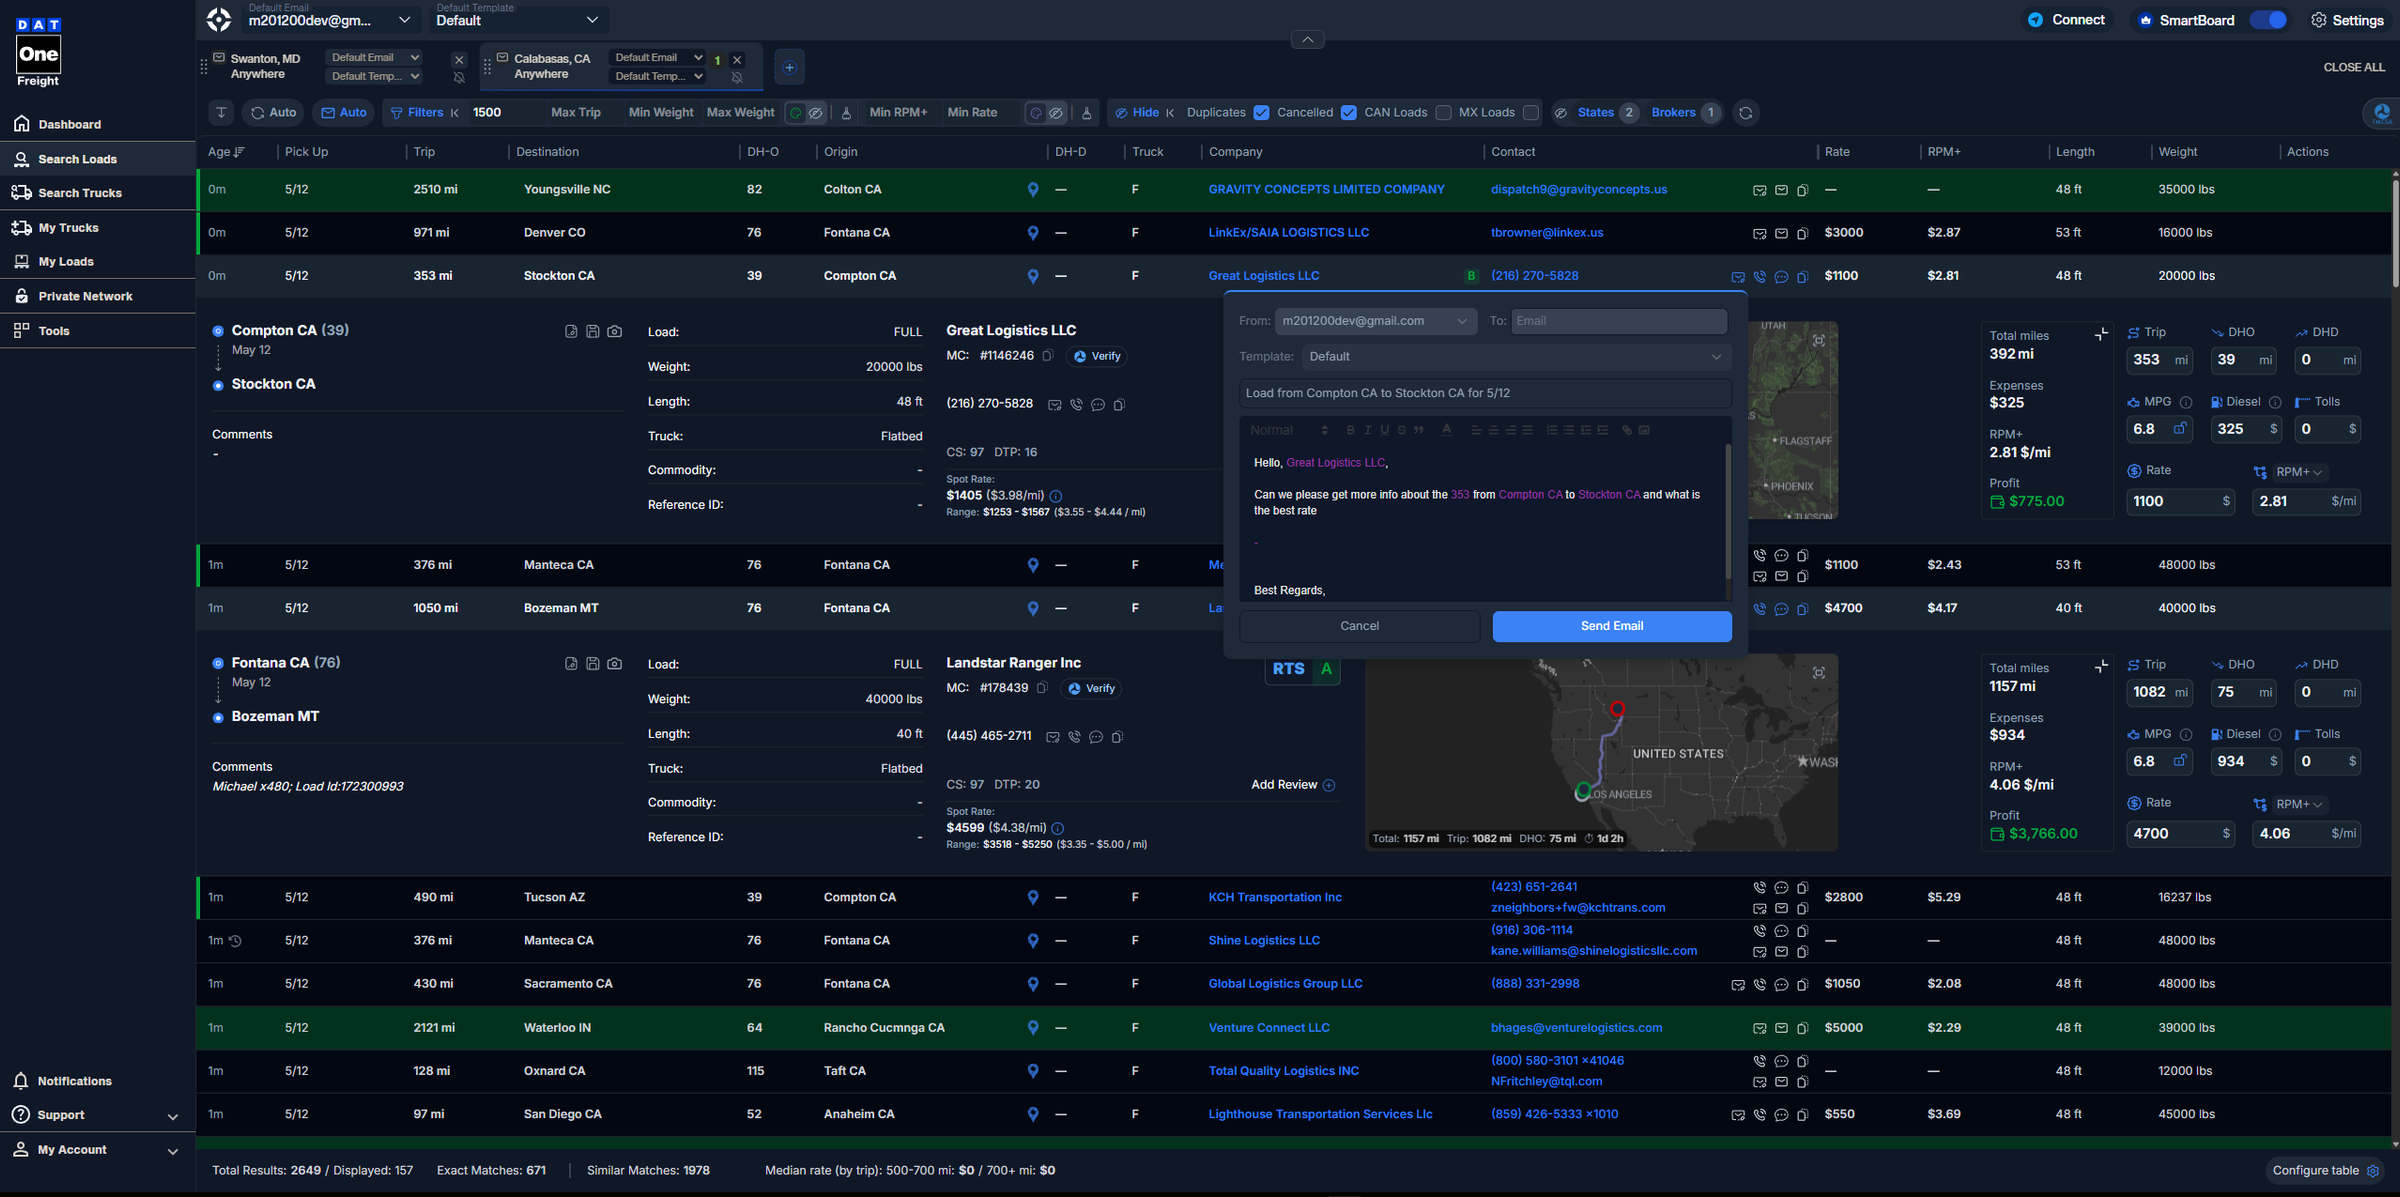Open the Normal text style dropdown
The width and height of the screenshot is (2400, 1197).
(x=1289, y=430)
